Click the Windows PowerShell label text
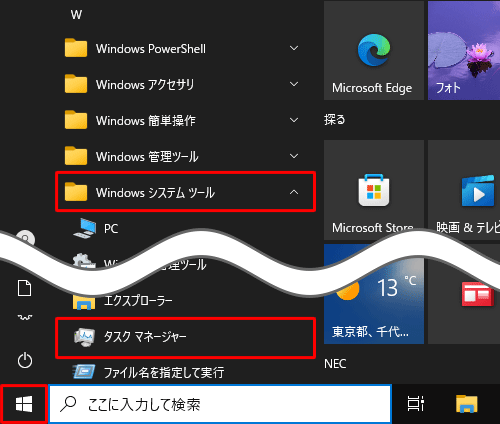This screenshot has height=424, width=500. coord(151,49)
